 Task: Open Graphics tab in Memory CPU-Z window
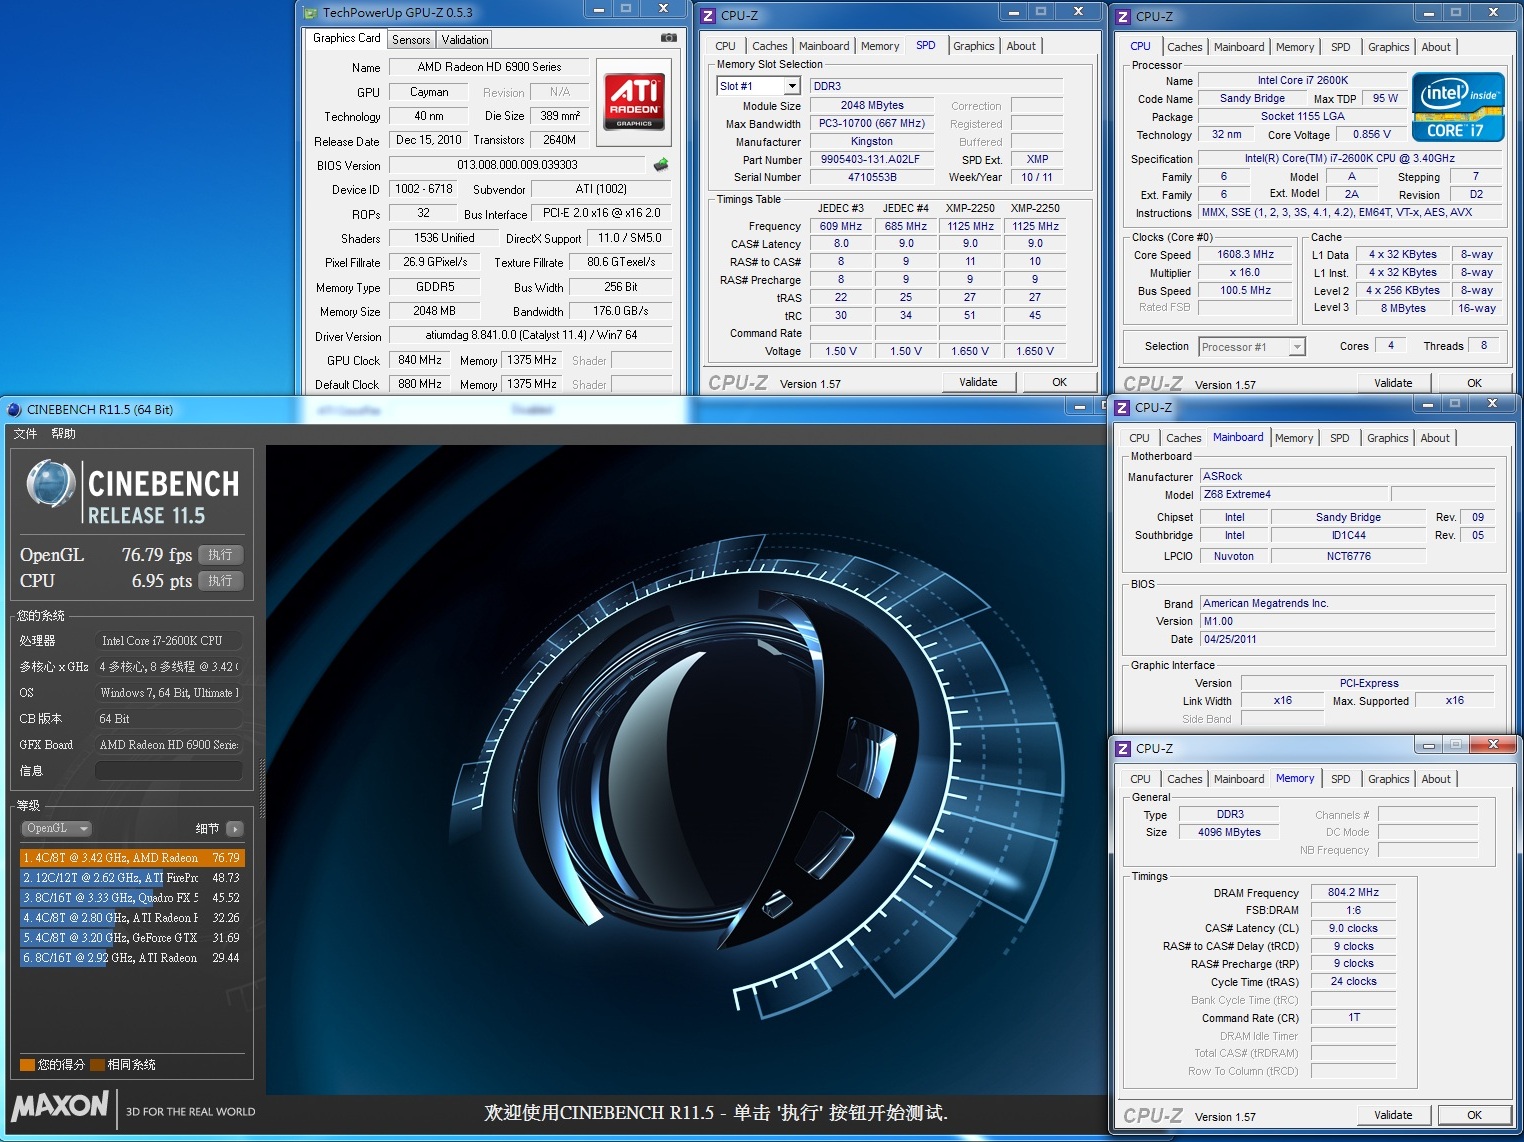pos(1388,779)
